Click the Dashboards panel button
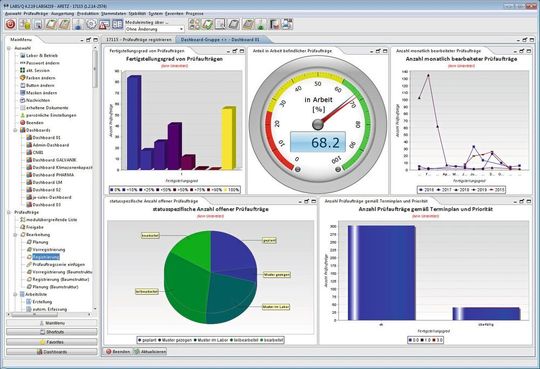Viewport: 540px width, 369px height. tap(52, 352)
